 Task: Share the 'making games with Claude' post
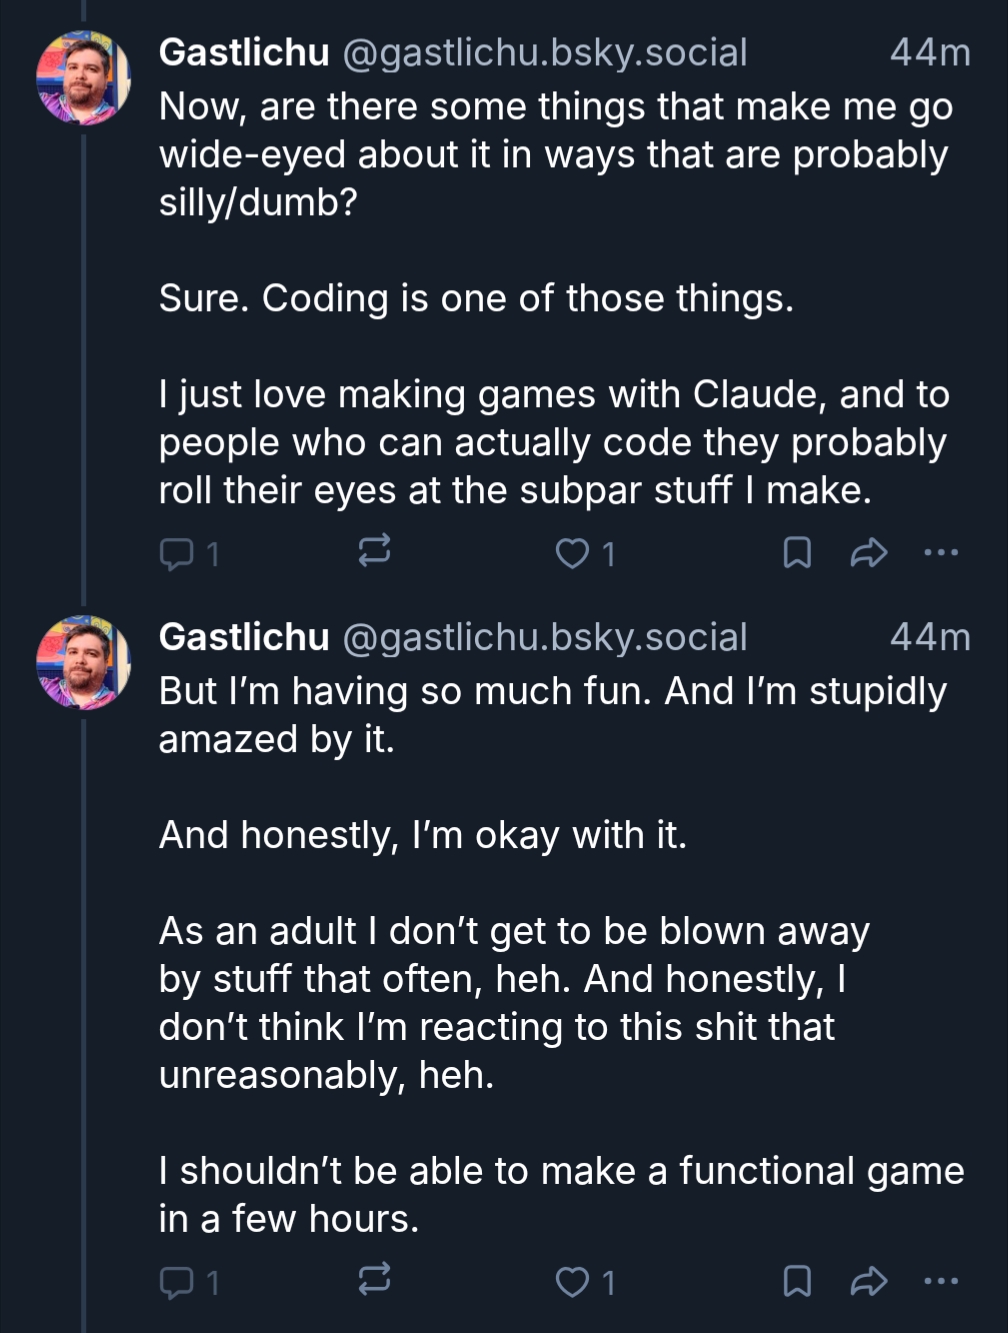coord(868,552)
